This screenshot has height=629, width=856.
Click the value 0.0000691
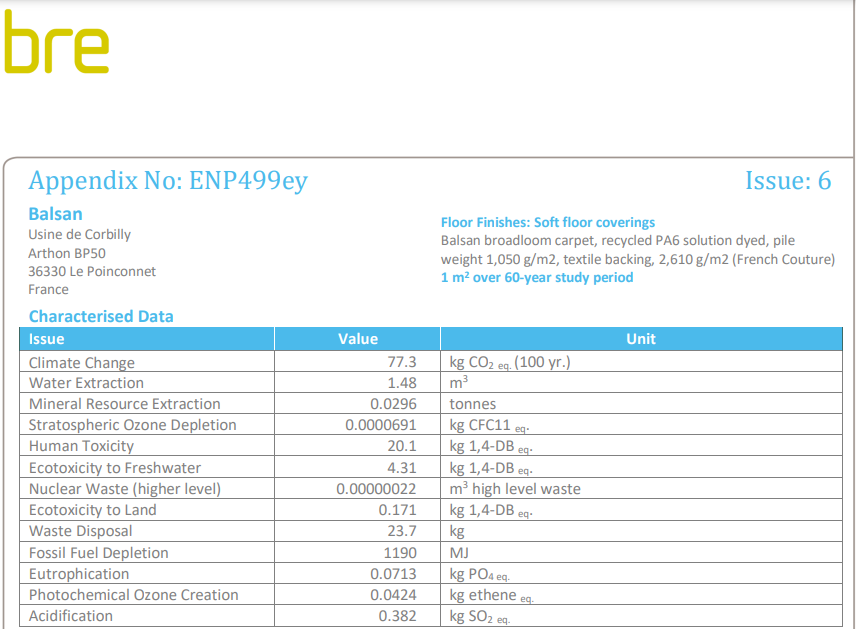(381, 425)
